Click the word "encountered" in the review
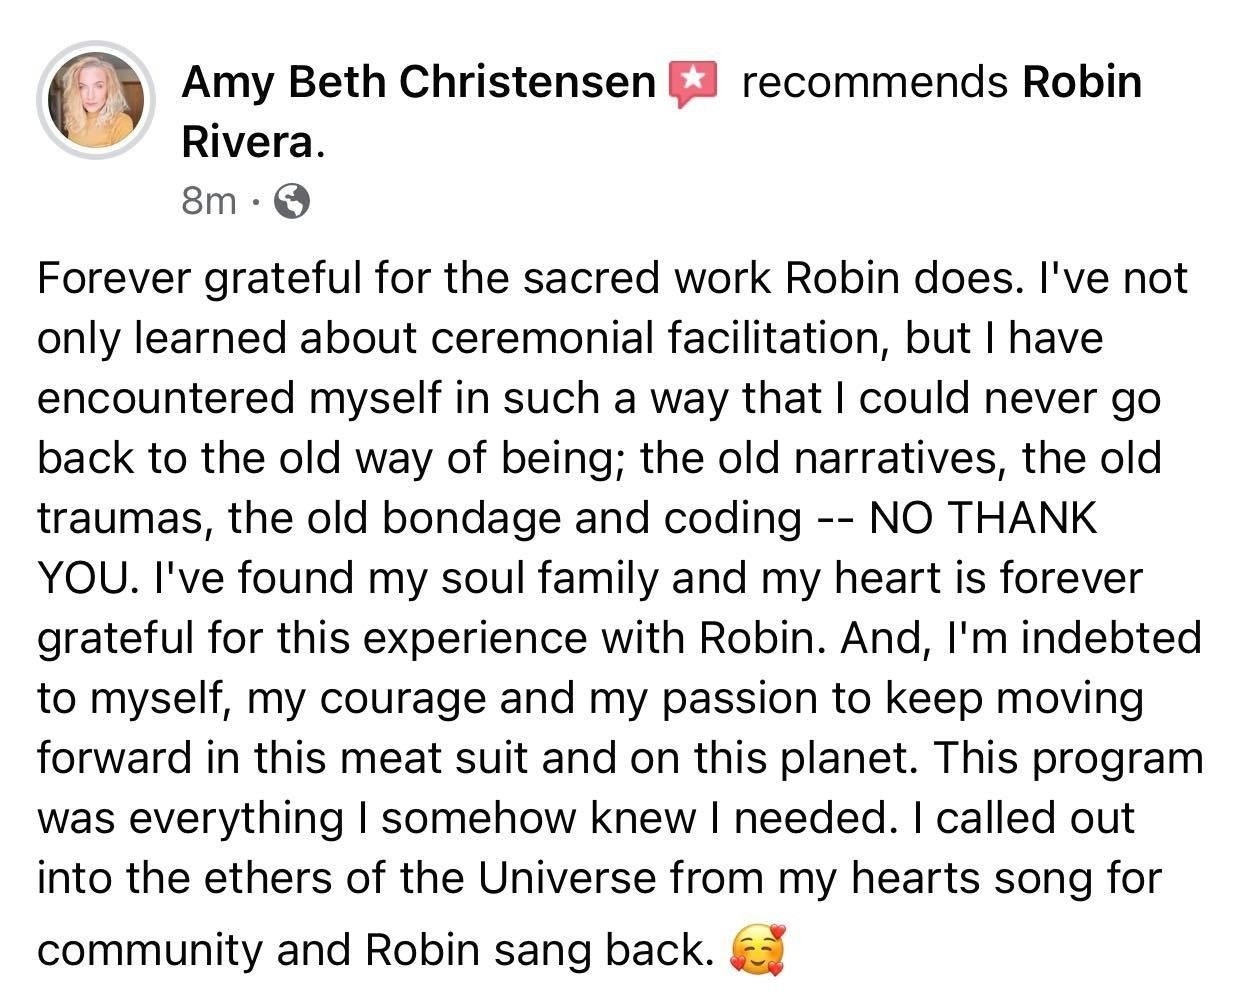The width and height of the screenshot is (1242, 1003). click(x=165, y=398)
